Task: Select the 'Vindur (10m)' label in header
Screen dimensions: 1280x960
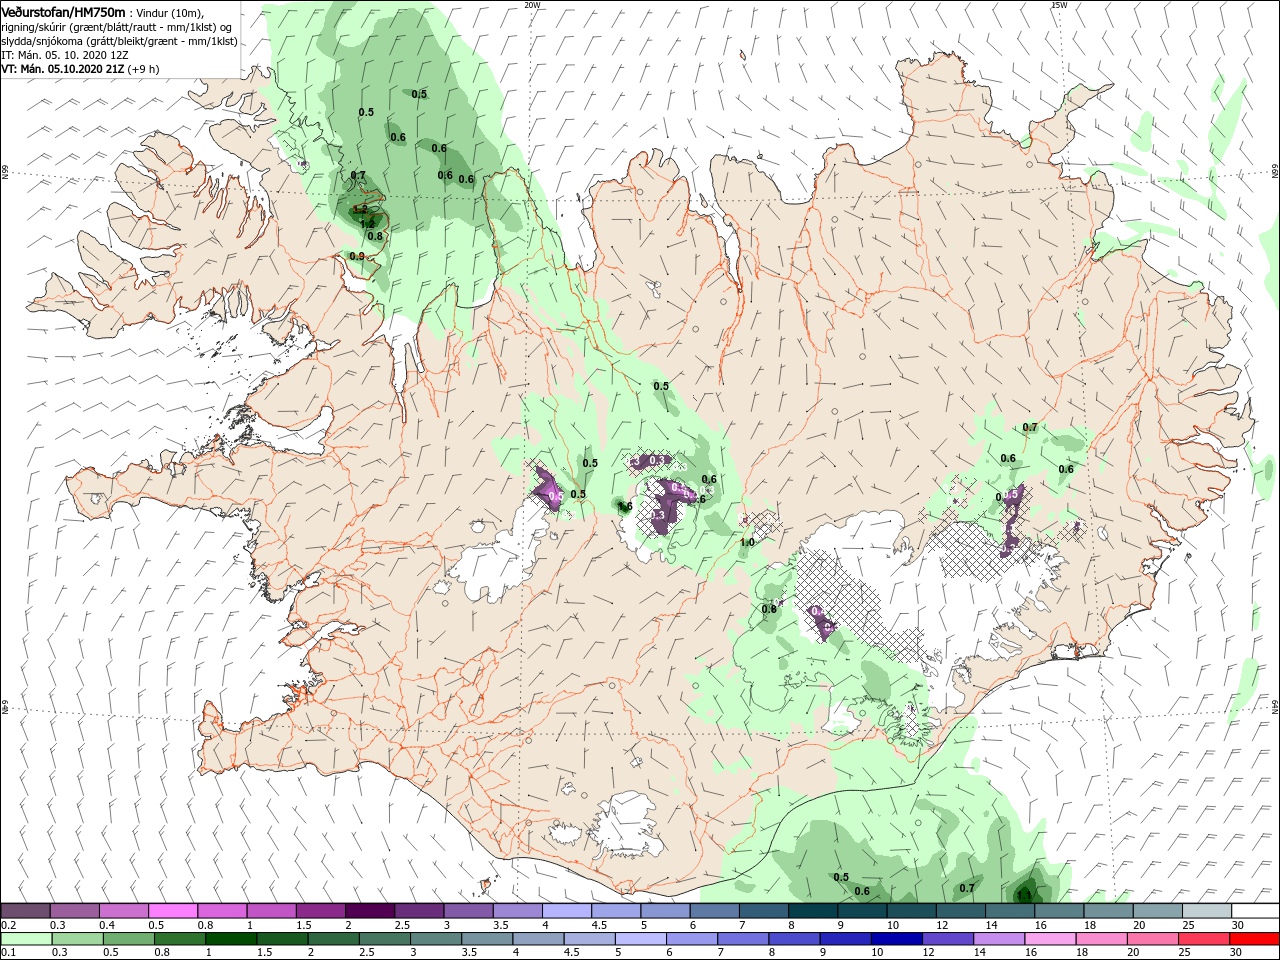Action: pos(171,12)
